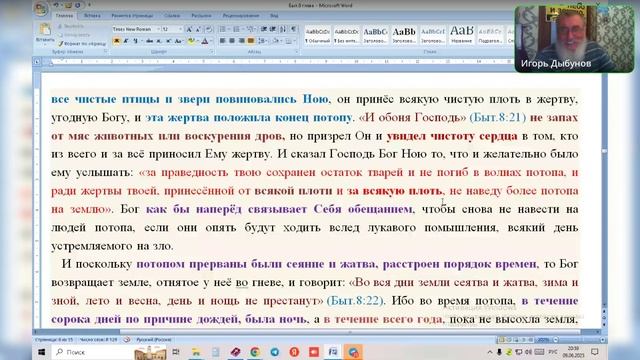This screenshot has width=640, height=360.
Task: Open the Windows Start menu
Action: [42, 352]
